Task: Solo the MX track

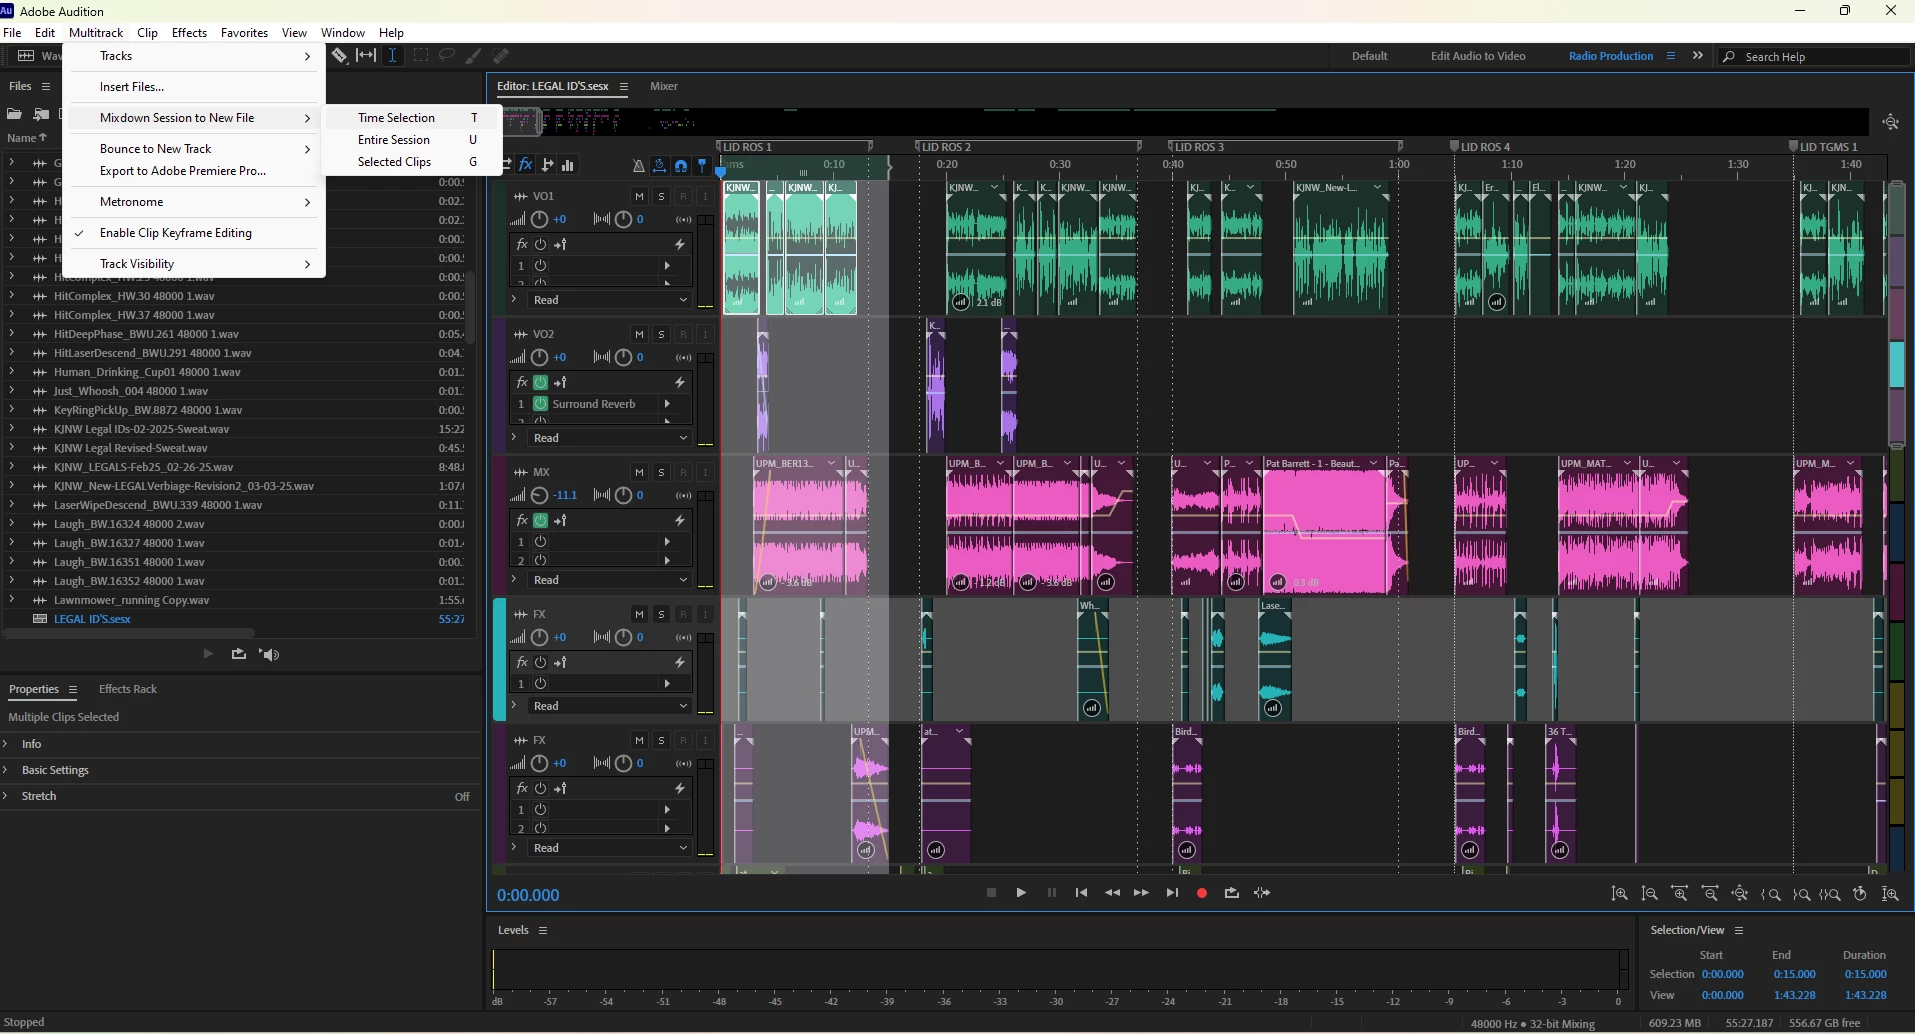Action: [661, 472]
